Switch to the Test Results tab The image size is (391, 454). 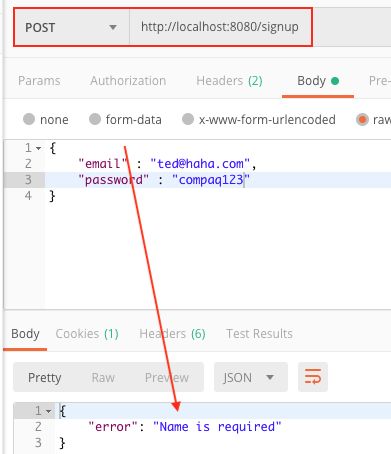click(259, 334)
